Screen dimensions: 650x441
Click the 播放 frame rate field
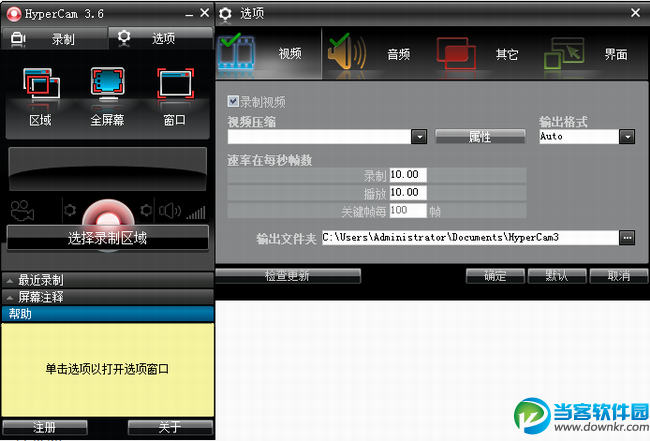pyautogui.click(x=408, y=193)
